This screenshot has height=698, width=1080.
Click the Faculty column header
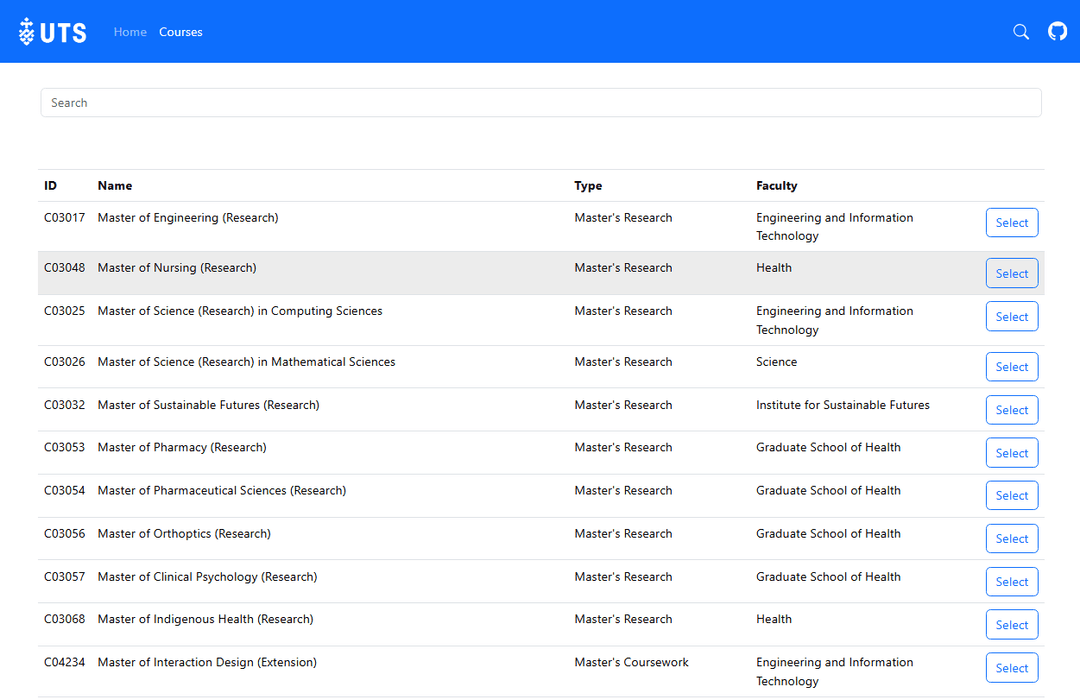pos(776,186)
